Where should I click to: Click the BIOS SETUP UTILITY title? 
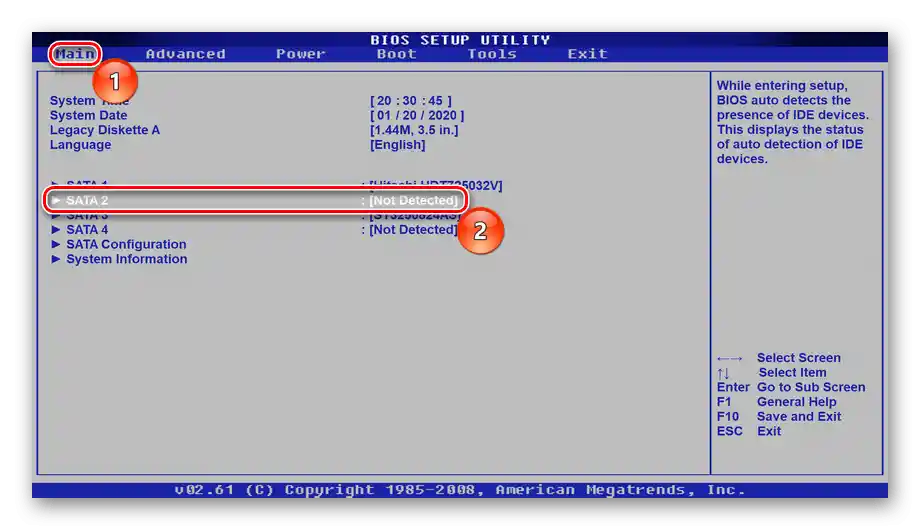pos(460,40)
